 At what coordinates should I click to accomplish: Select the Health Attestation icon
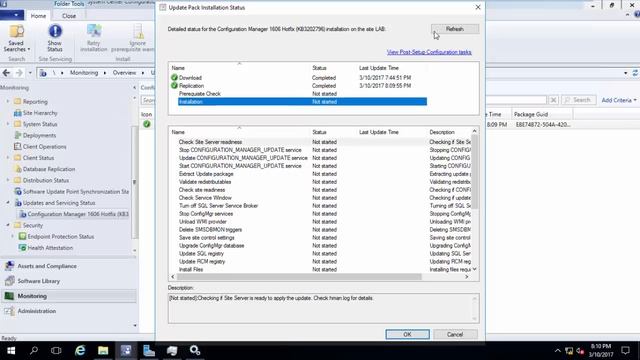coord(22,247)
